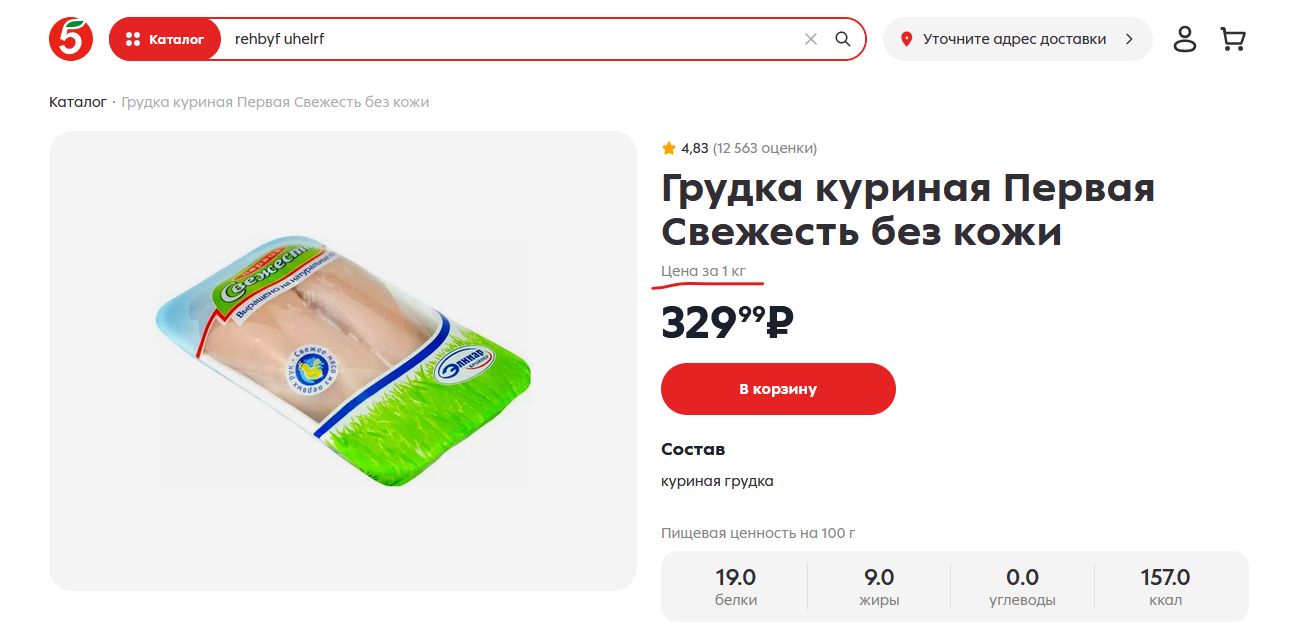Open the shopping cart icon

(x=1233, y=39)
